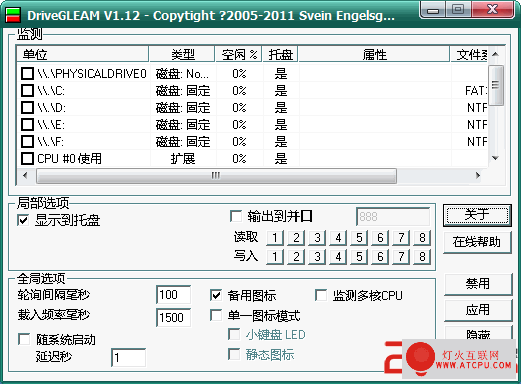This screenshot has width=521, height=384.
Task: Choose 写入 pin button 6
Action: tap(380, 257)
